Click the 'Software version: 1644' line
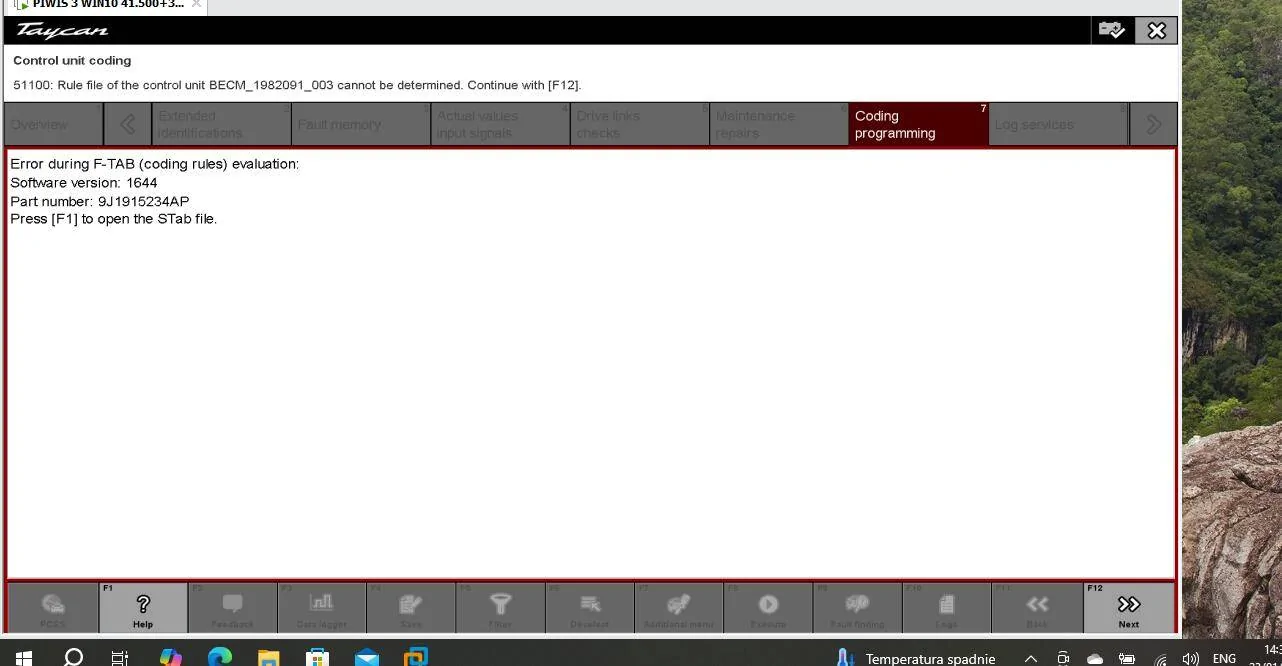The height and width of the screenshot is (666, 1282). coord(84,183)
